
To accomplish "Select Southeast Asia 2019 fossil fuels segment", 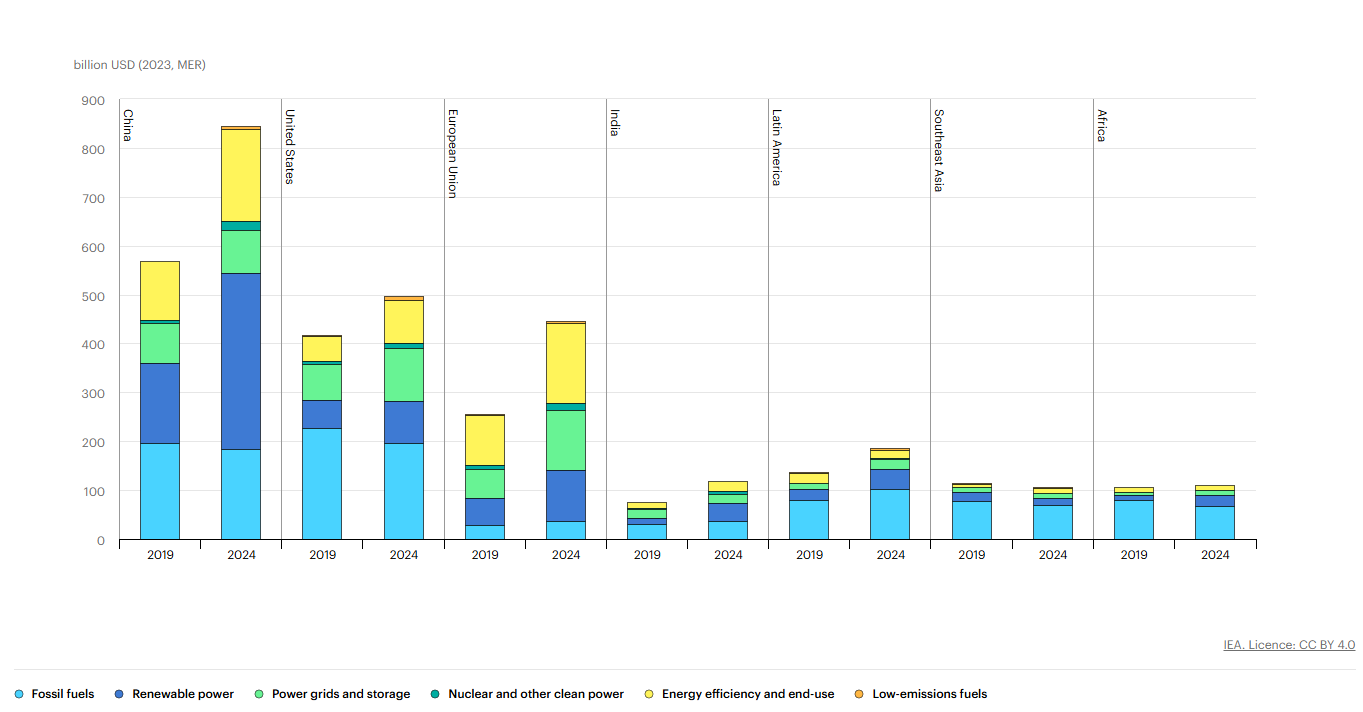I will [972, 521].
